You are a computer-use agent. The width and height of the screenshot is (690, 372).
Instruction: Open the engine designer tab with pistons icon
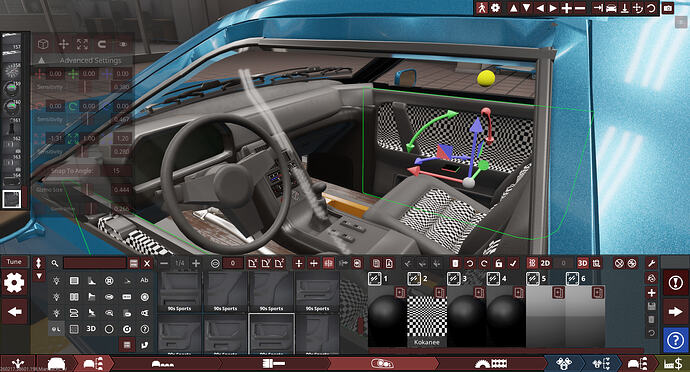click(x=564, y=364)
